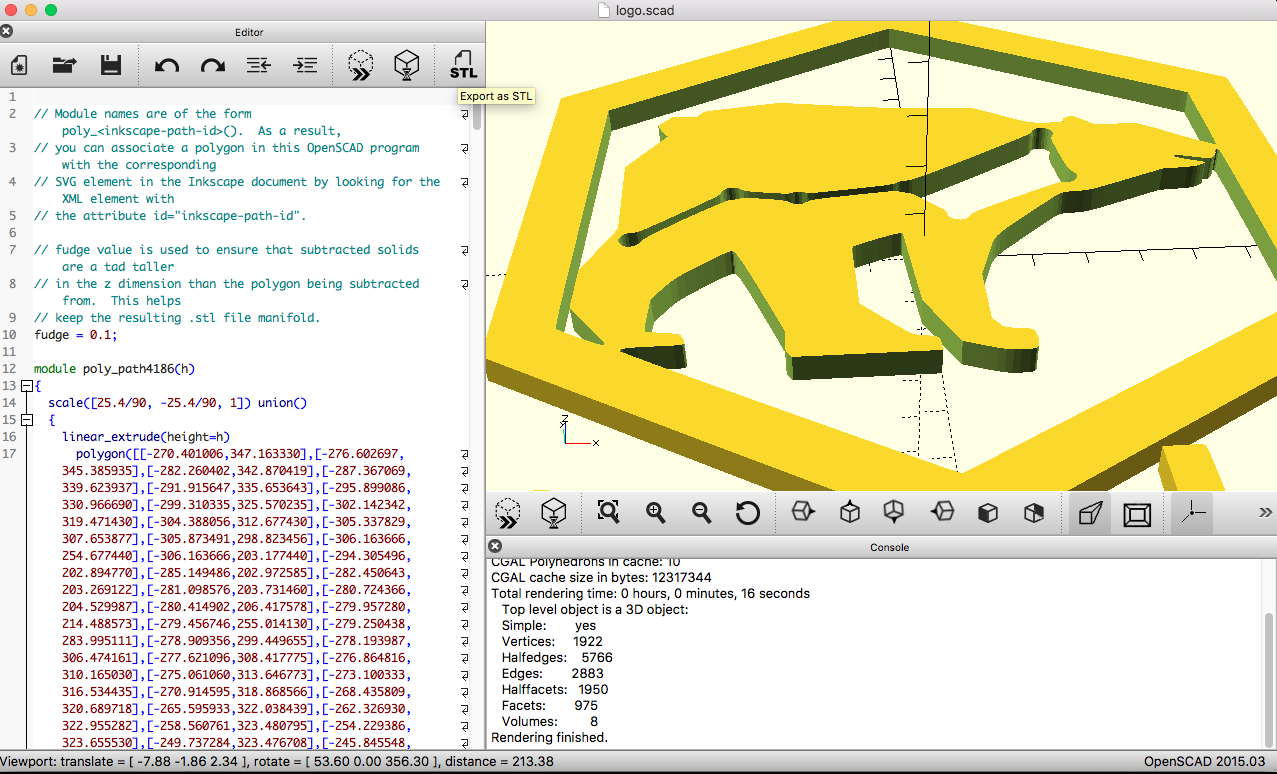The height and width of the screenshot is (774, 1277).
Task: Unindent the selected code
Action: [x=258, y=66]
